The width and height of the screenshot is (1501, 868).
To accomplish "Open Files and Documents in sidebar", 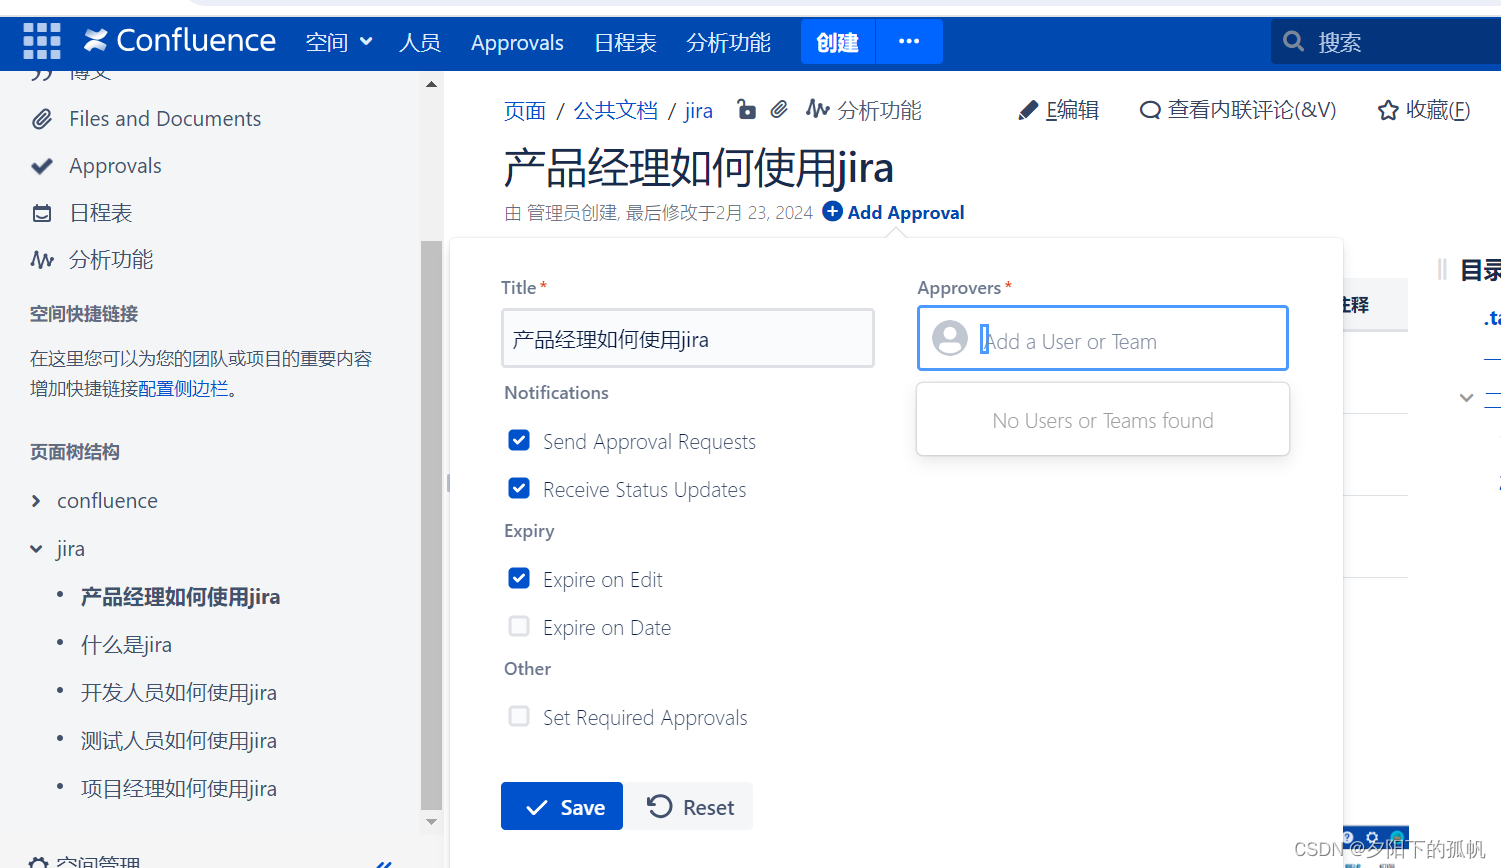I will pos(165,119).
